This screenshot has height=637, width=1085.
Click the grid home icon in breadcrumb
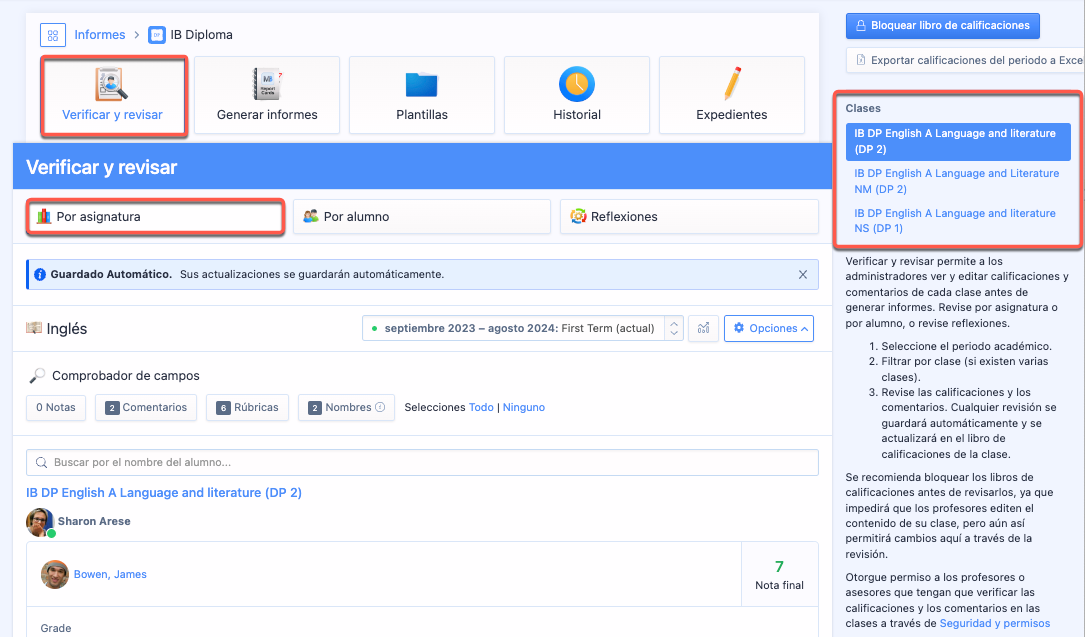(x=53, y=35)
